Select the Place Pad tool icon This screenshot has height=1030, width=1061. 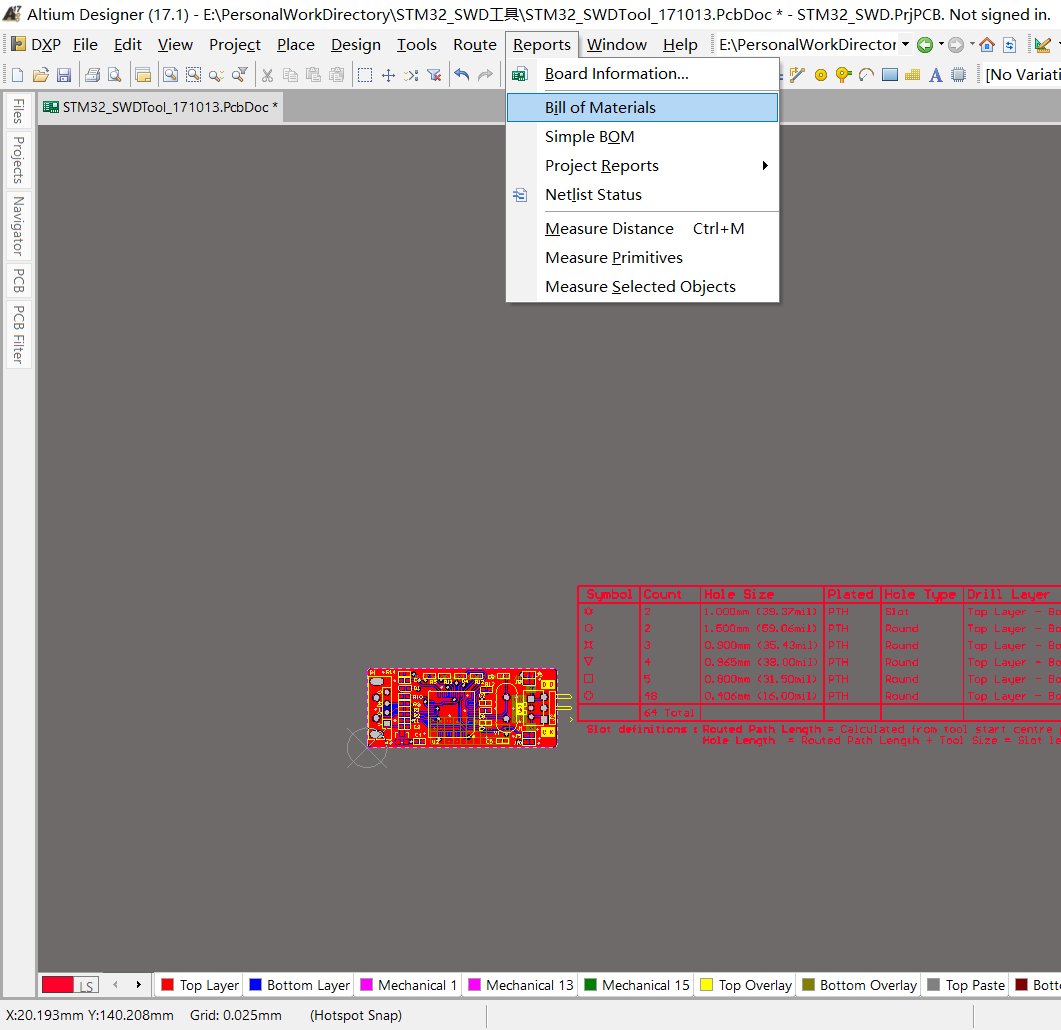[821, 75]
